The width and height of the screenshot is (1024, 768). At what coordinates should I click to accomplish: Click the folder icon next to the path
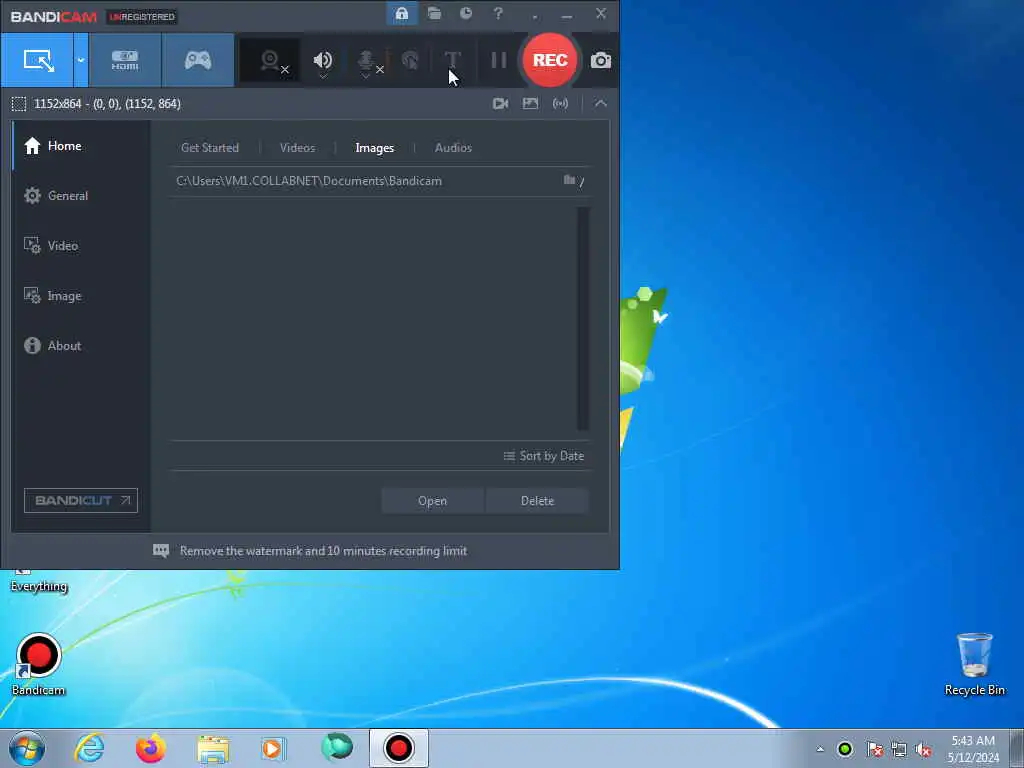[569, 180]
